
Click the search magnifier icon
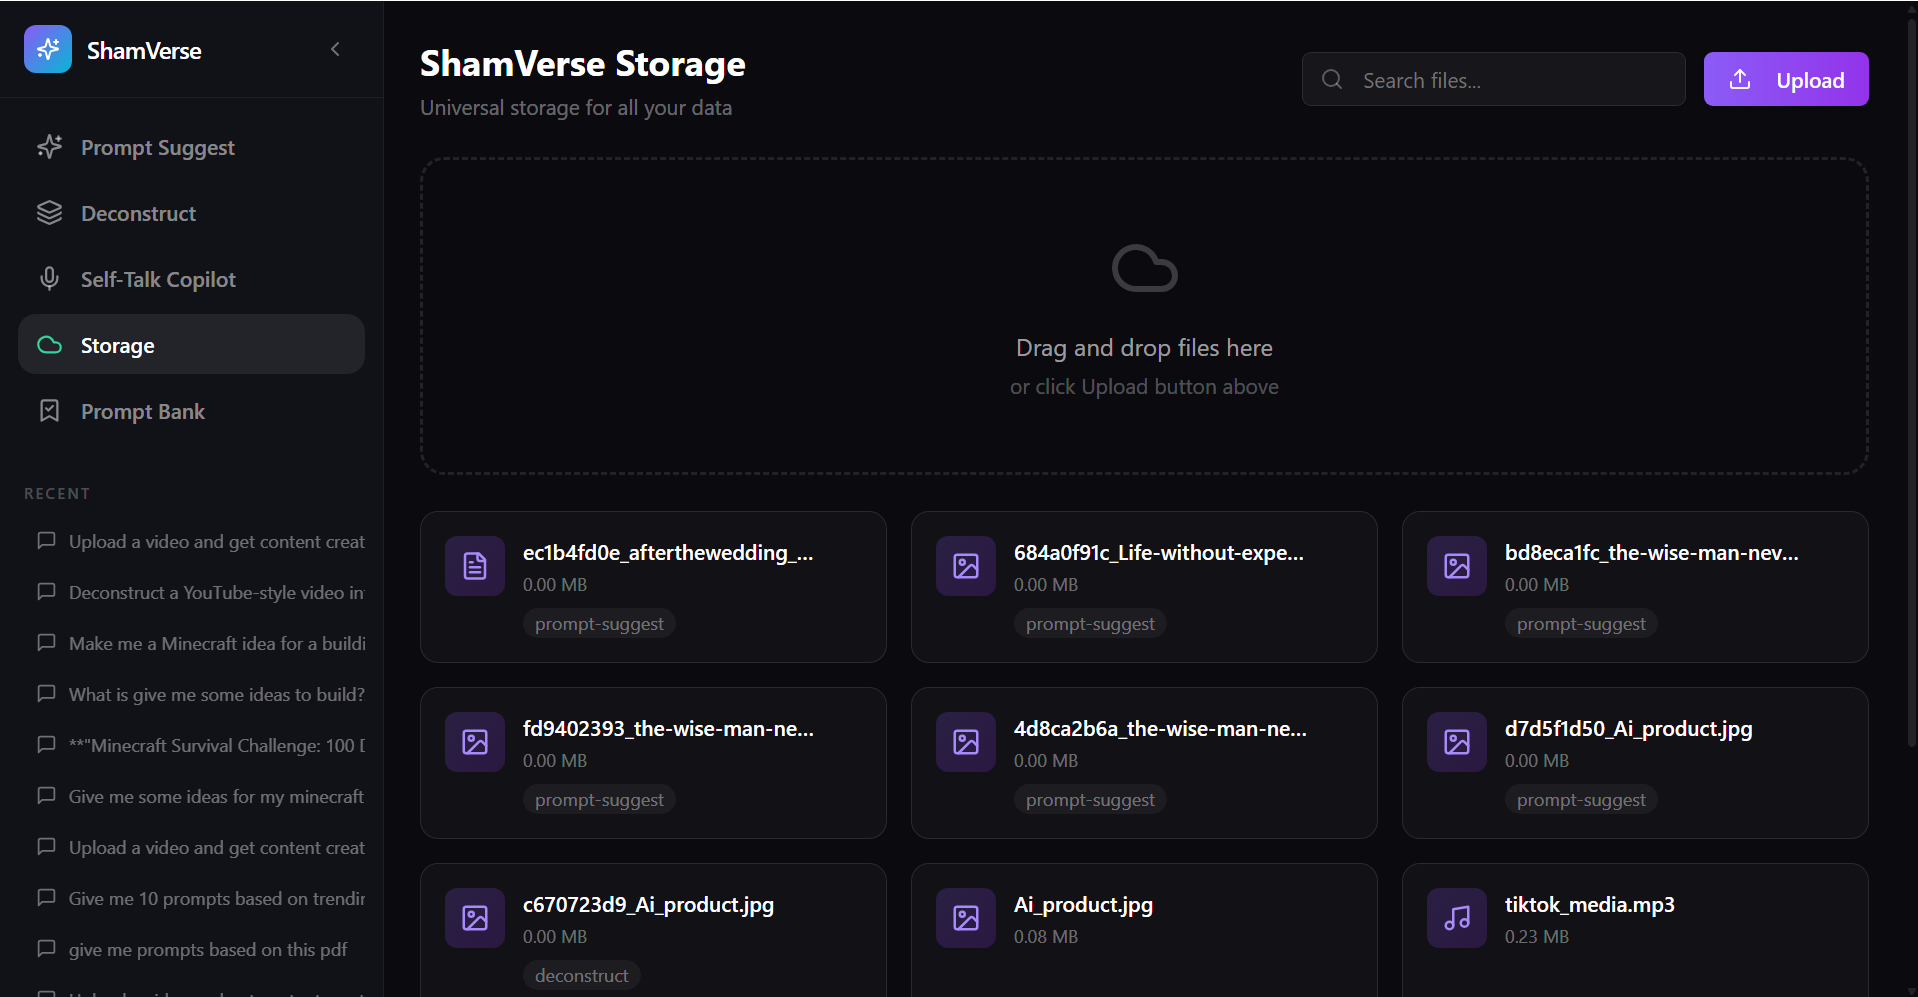(1331, 79)
